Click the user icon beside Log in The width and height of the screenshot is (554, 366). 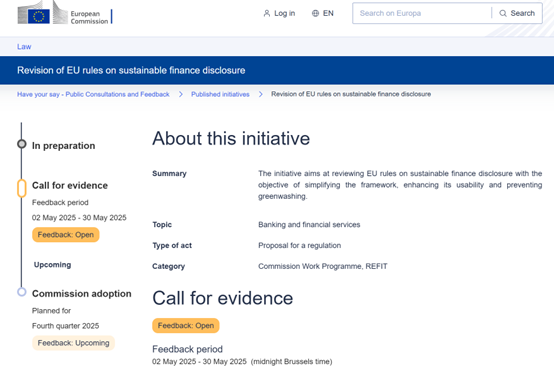click(267, 13)
